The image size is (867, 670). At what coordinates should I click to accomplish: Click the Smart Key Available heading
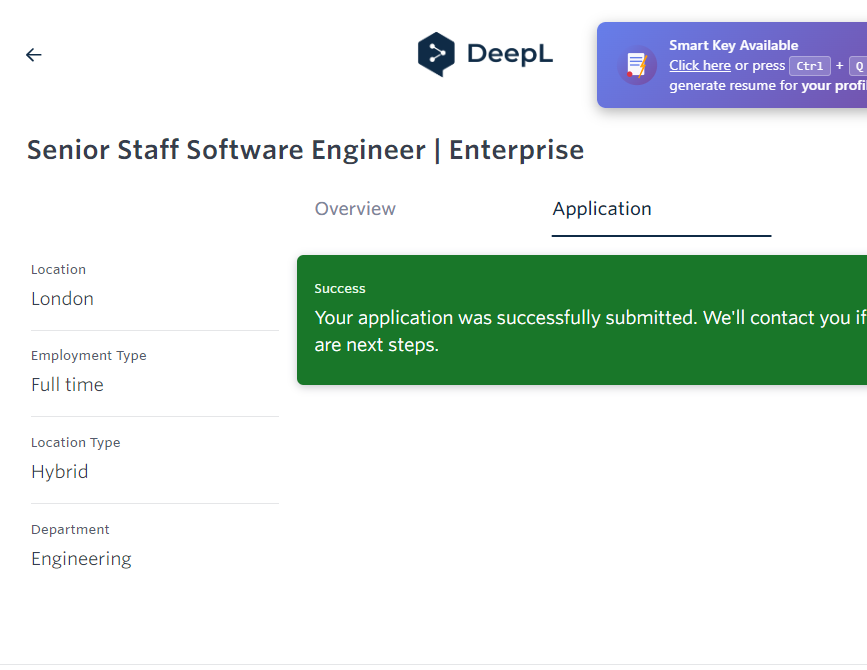(733, 45)
